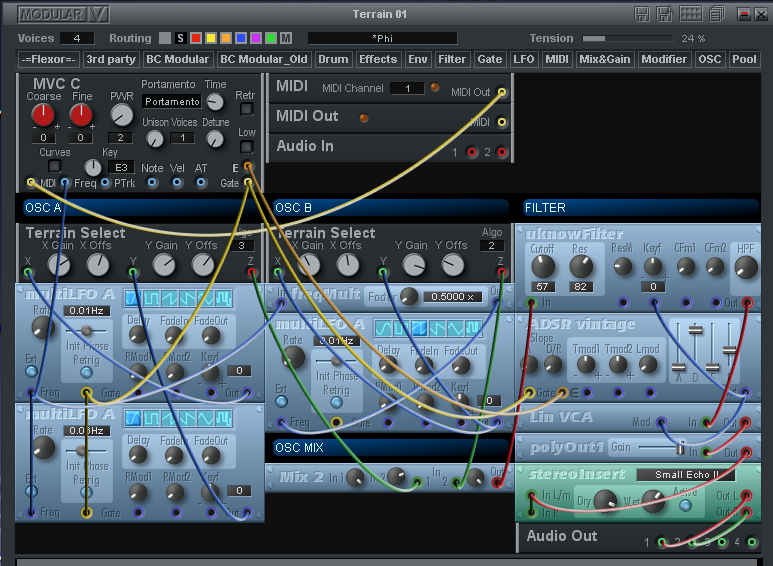
Task: Open the Filter module category
Action: (x=452, y=59)
